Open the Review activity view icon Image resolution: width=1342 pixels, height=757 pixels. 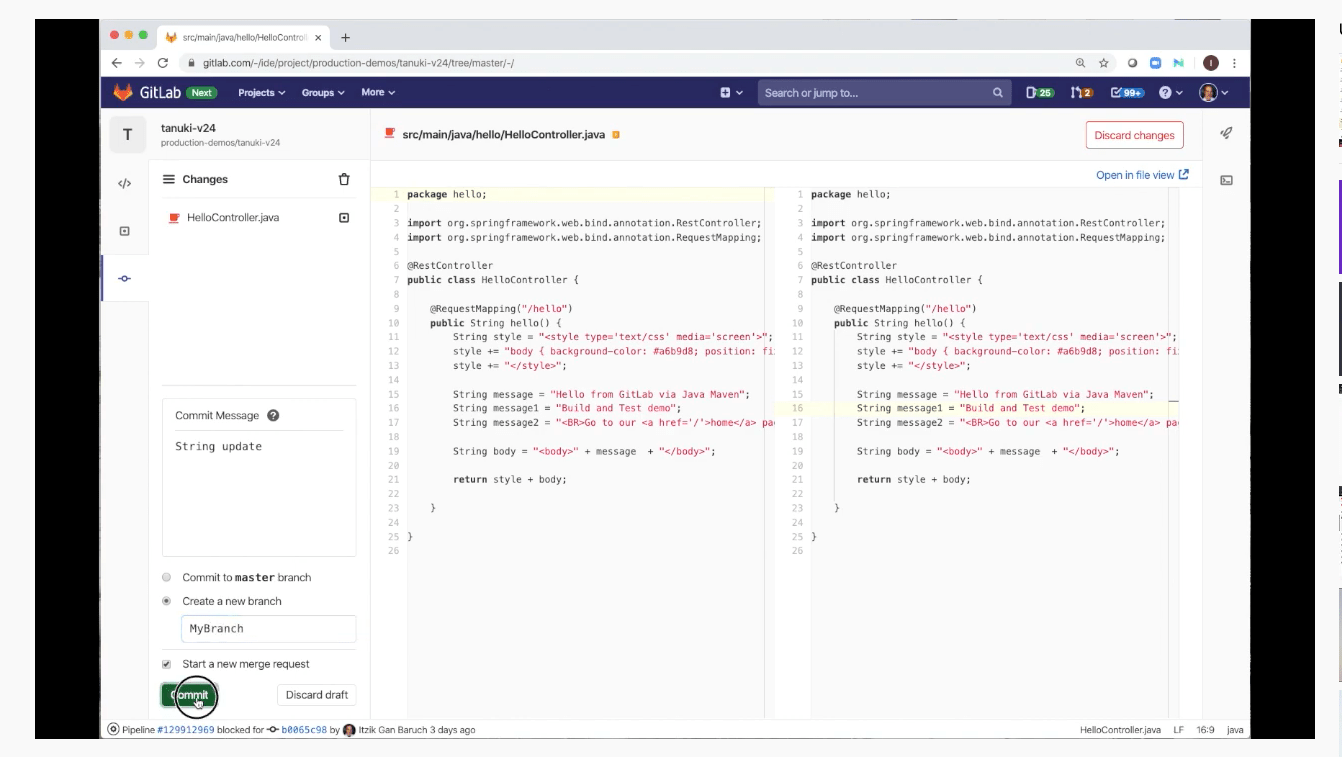pos(125,231)
